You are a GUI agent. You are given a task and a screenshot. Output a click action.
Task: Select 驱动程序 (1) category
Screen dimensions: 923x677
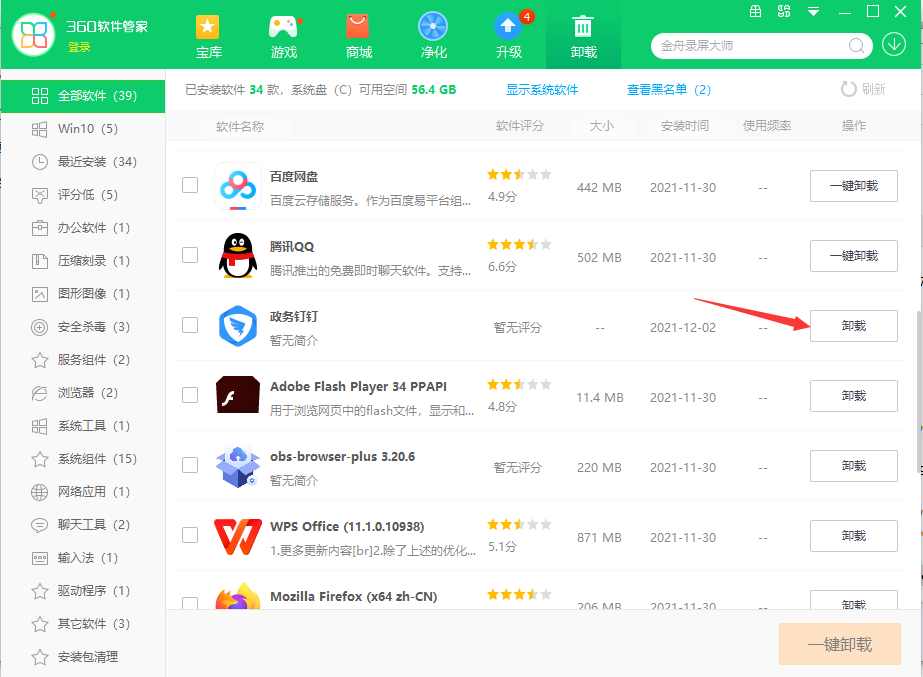tap(83, 590)
